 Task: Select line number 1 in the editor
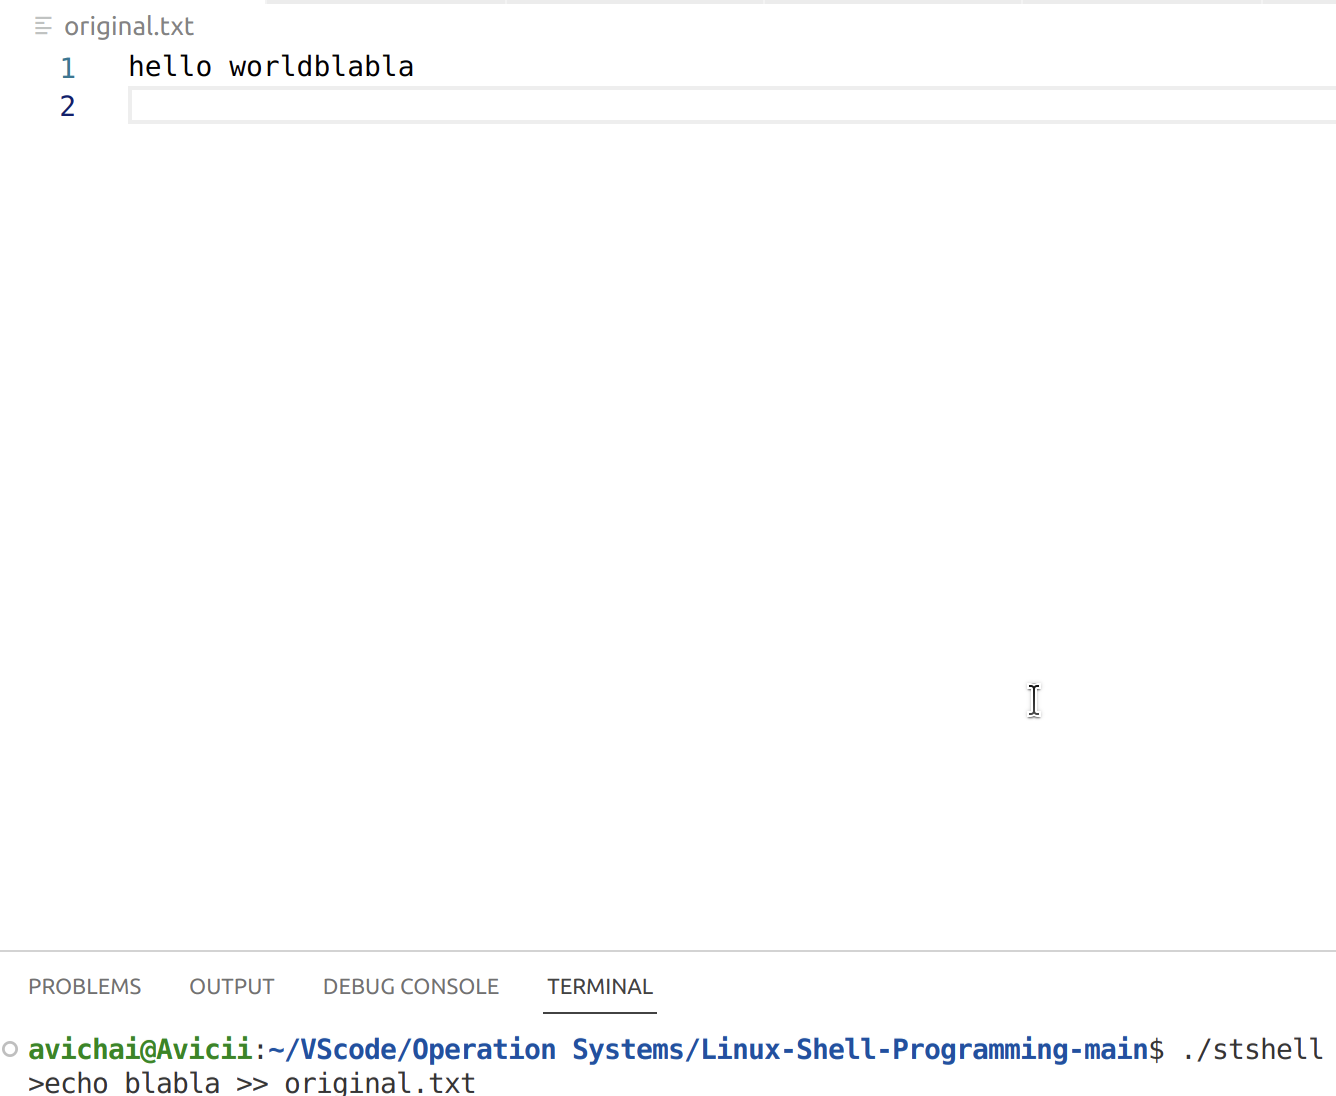click(67, 67)
